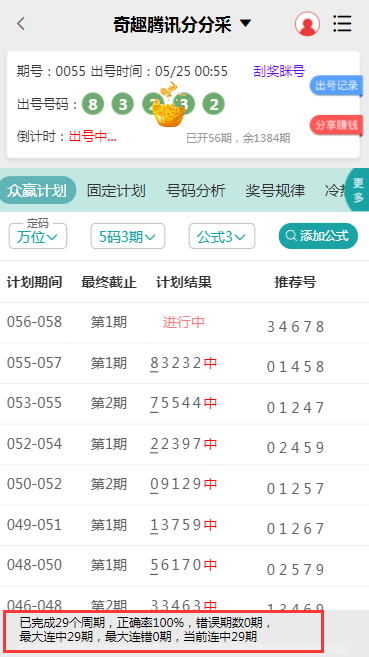Select the 048-050 plan period
369x657 pixels.
[34, 565]
